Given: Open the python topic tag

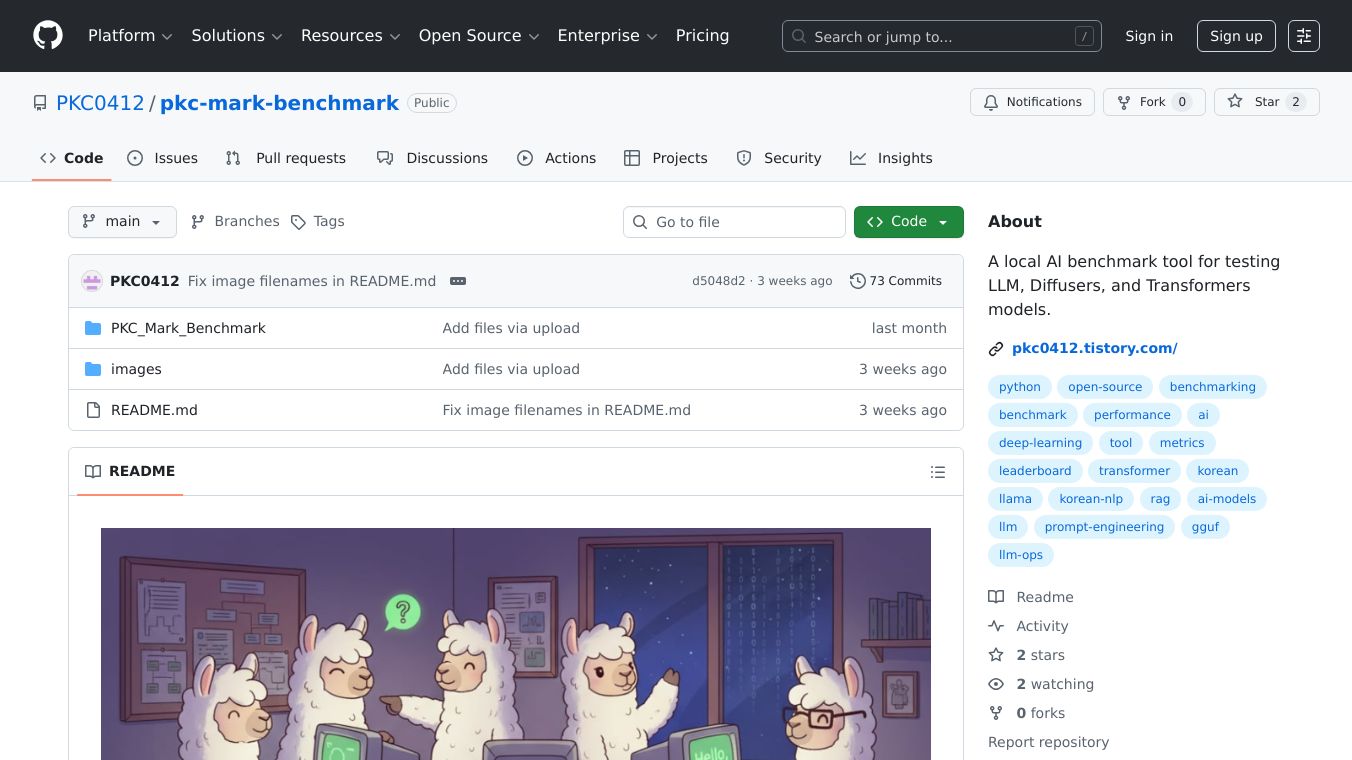Looking at the screenshot, I should point(1020,387).
